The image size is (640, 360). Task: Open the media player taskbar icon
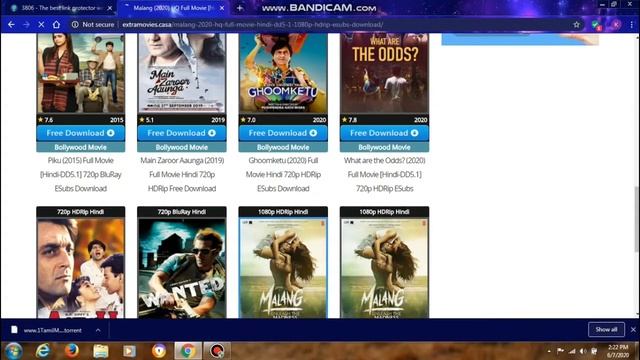coord(129,351)
